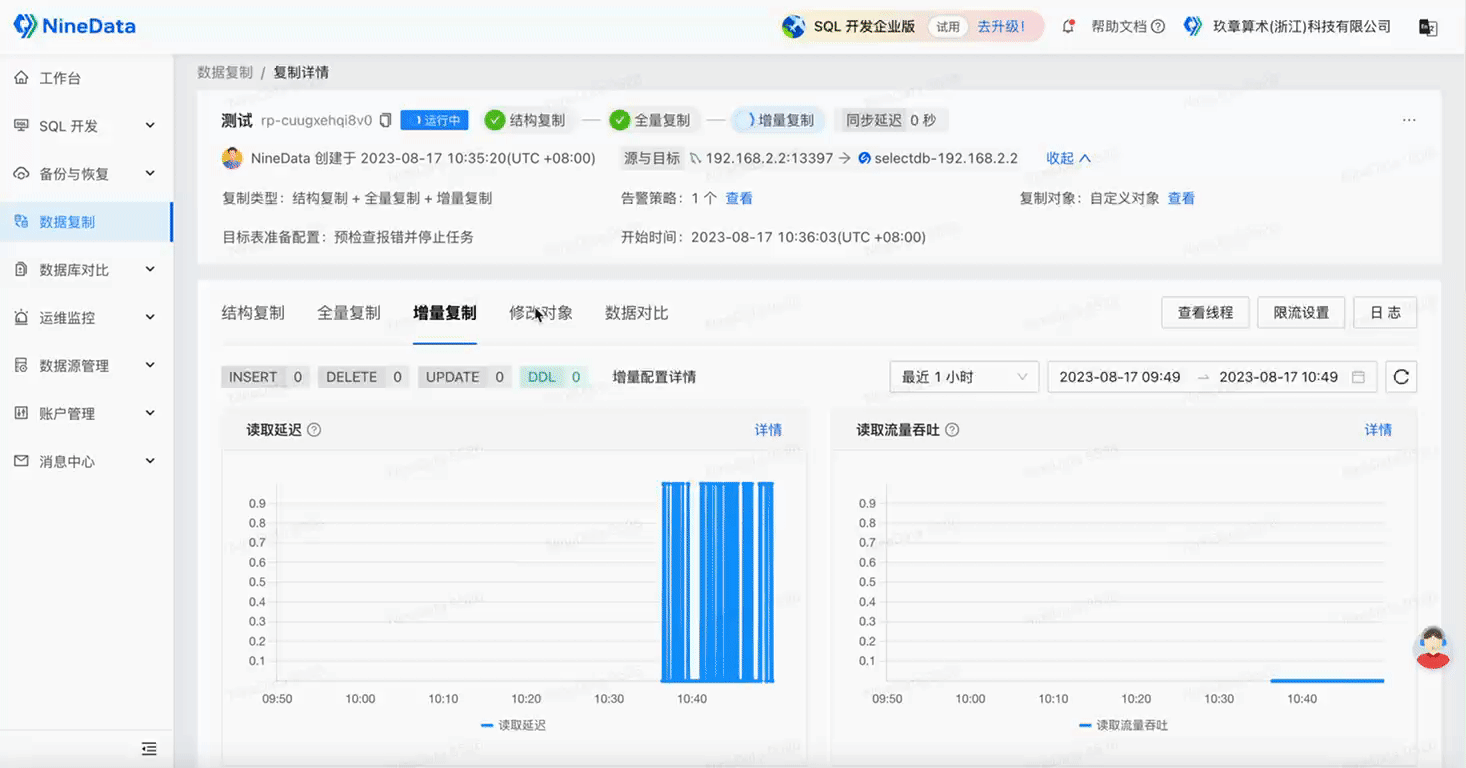Expand the 运维监控 sidebar menu
Image resolution: width=1466 pixels, height=768 pixels.
point(86,318)
